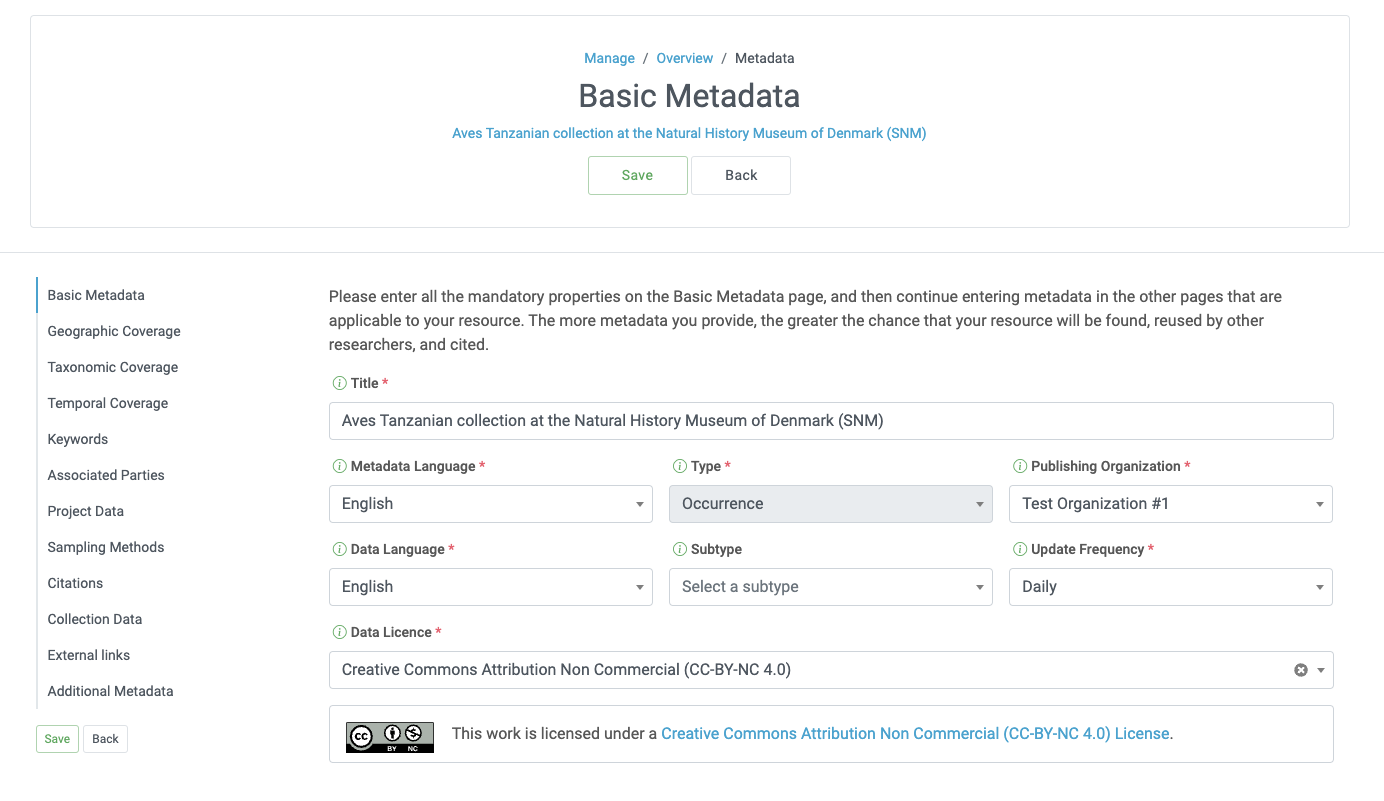The height and width of the screenshot is (801, 1384).
Task: Click the info icon beside Data Licence
Action: click(x=339, y=633)
